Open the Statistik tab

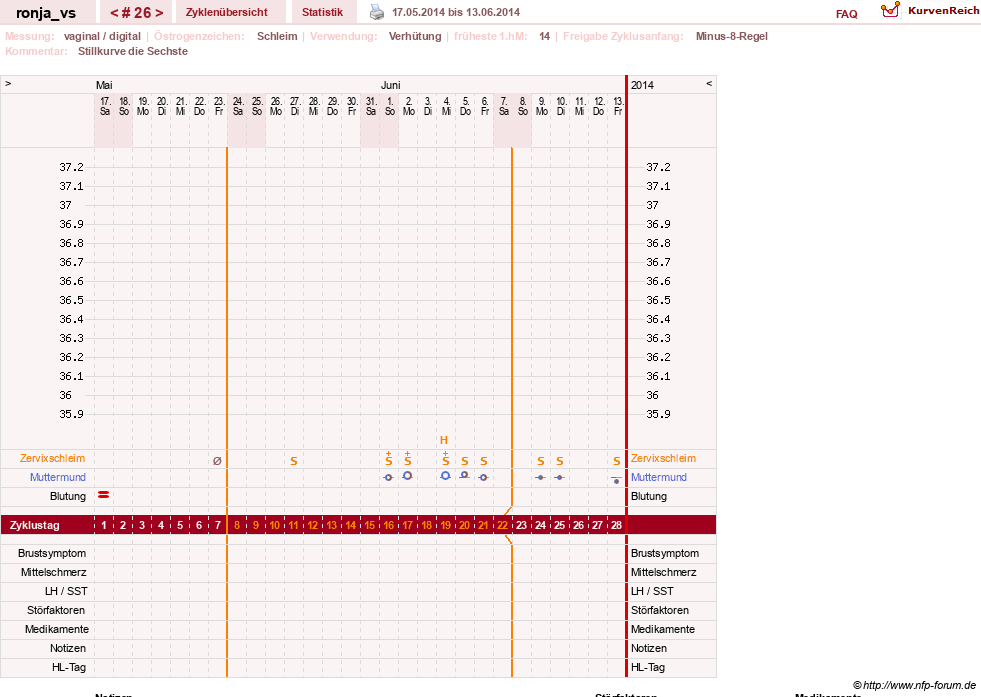coord(322,12)
